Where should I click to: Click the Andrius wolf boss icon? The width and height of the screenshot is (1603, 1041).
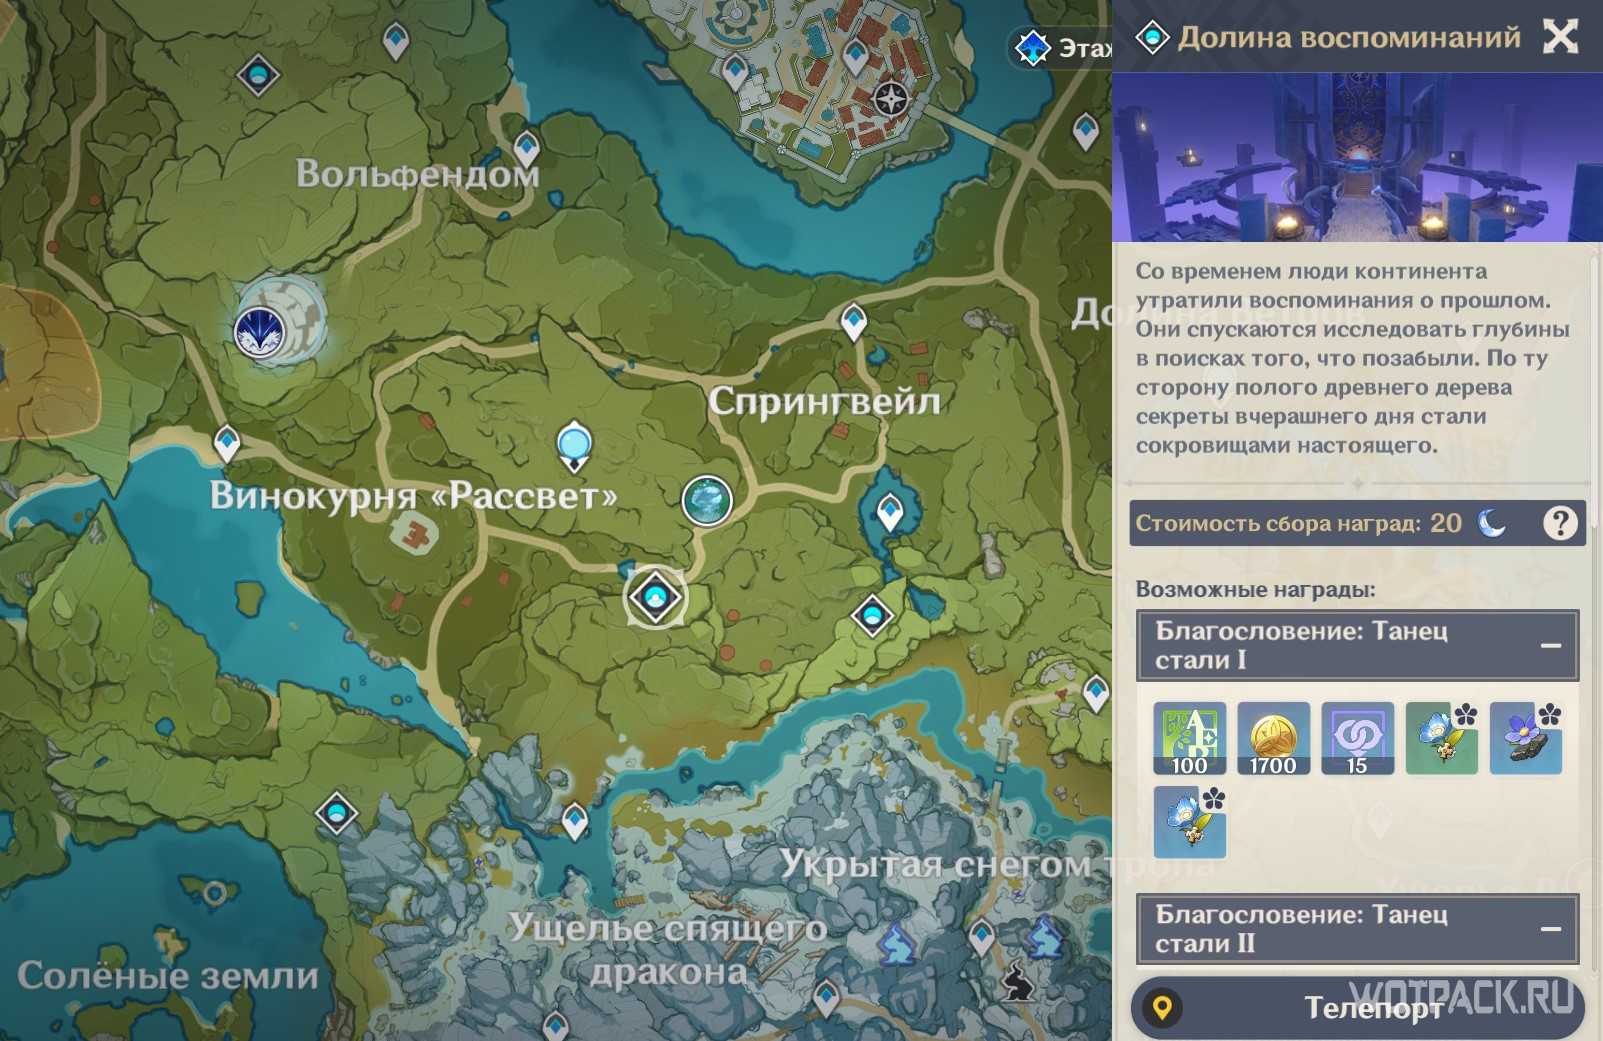(x=259, y=333)
